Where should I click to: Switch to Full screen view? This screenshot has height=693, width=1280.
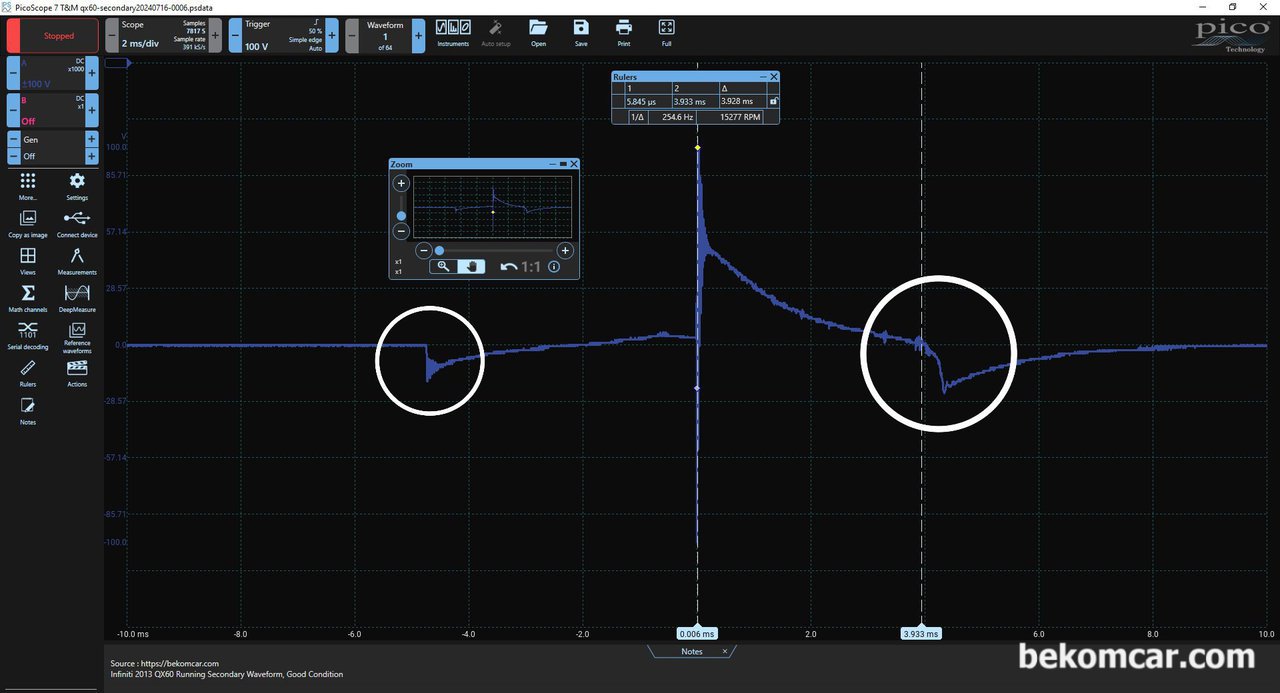coord(667,33)
